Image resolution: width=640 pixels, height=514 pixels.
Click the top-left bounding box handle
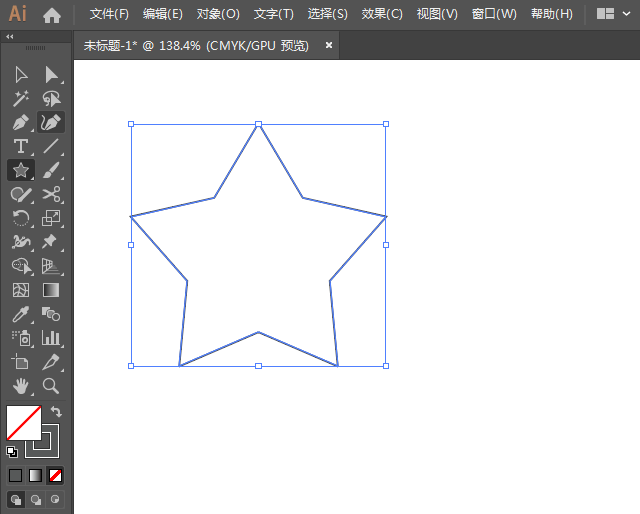point(131,124)
